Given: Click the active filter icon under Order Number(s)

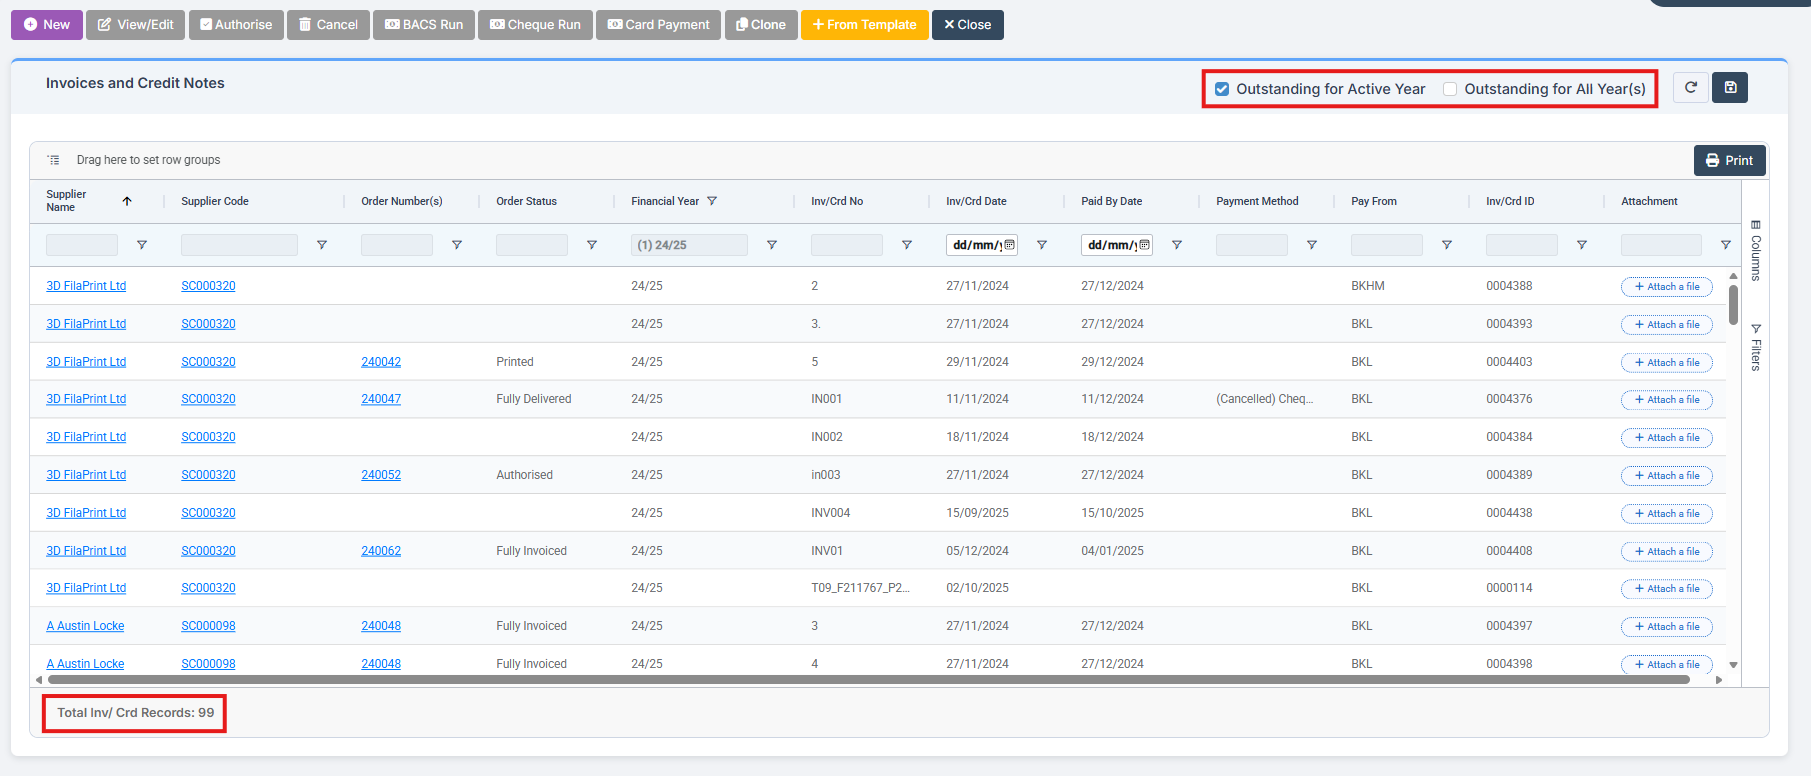Looking at the screenshot, I should coord(457,245).
